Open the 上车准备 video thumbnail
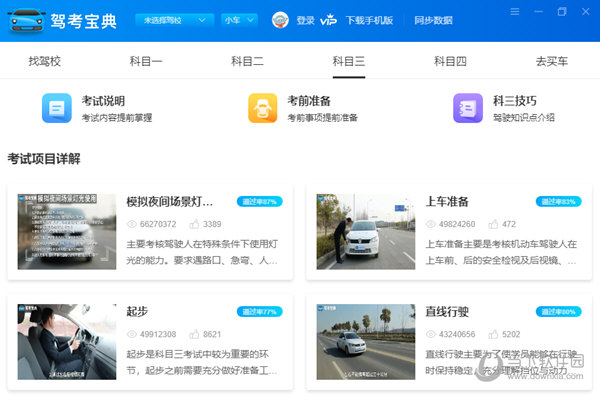The image size is (600, 396). pos(366,231)
